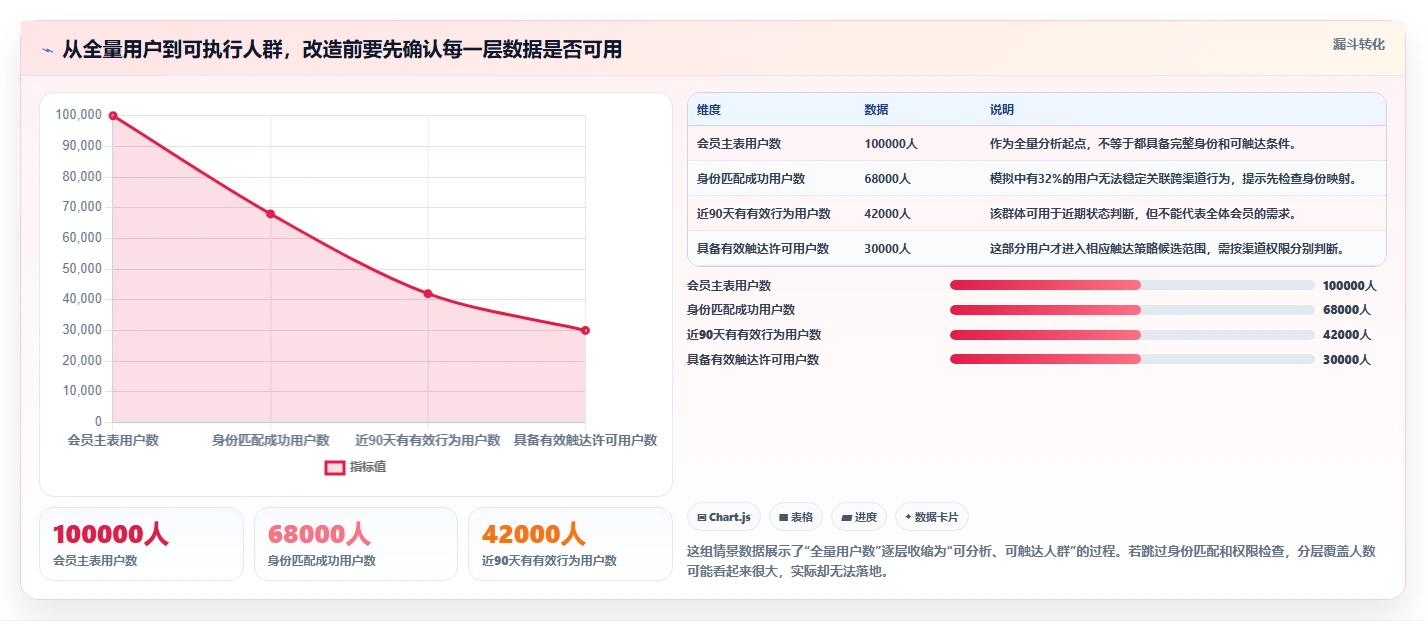Click the 50,000 y-axis label
The width and height of the screenshot is (1426, 621).
click(x=82, y=268)
